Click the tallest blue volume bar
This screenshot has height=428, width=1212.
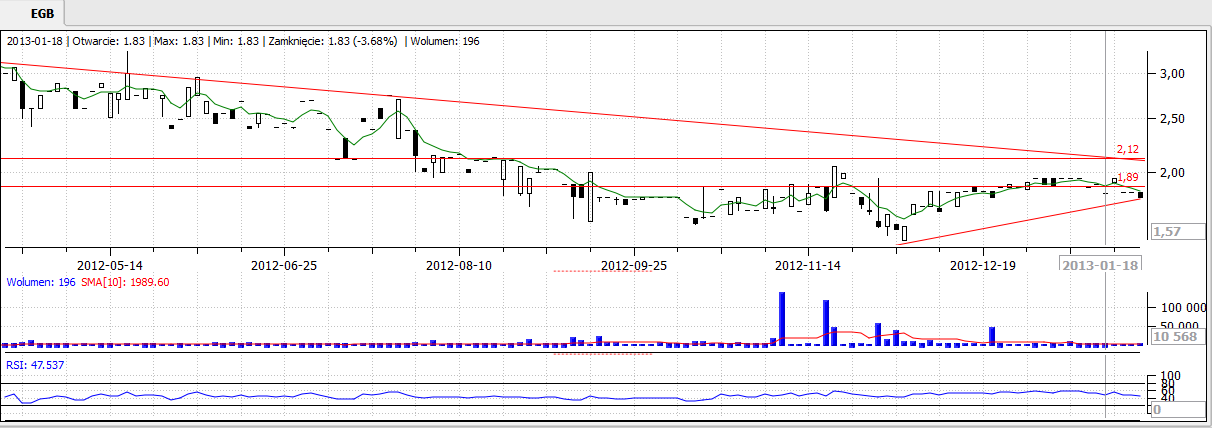[782, 318]
